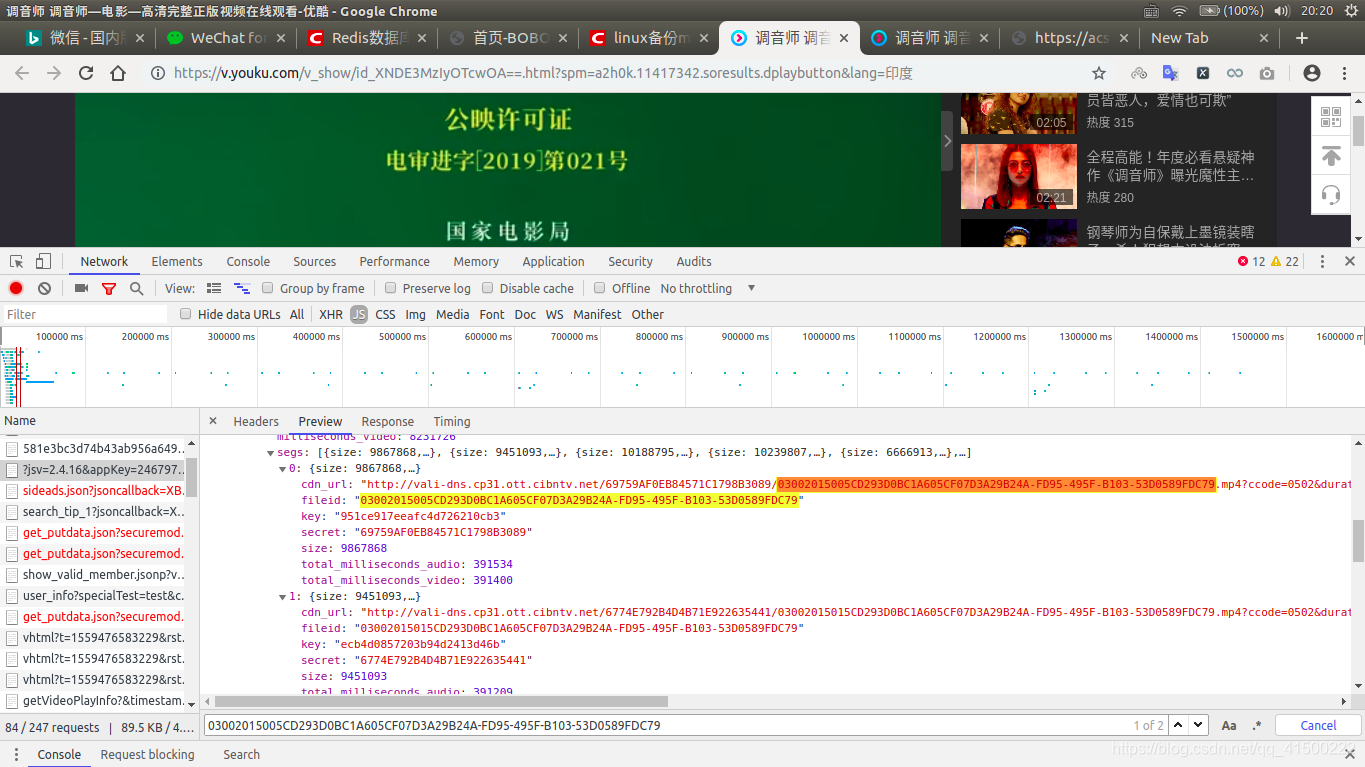Click the 02:05 video thumbnail
Viewport: 1365px width, 767px height.
1019,113
